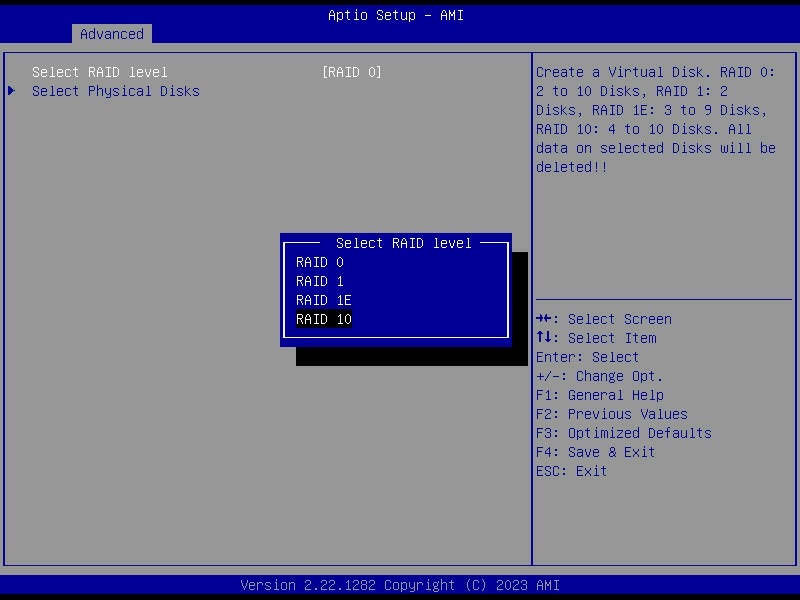
Task: Click the 'F4: Save & Exit' entry
Action: (595, 452)
